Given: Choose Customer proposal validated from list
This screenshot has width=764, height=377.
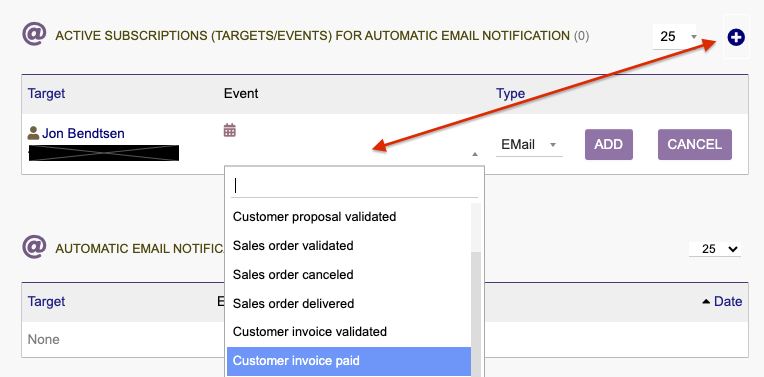Looking at the screenshot, I should (x=349, y=216).
